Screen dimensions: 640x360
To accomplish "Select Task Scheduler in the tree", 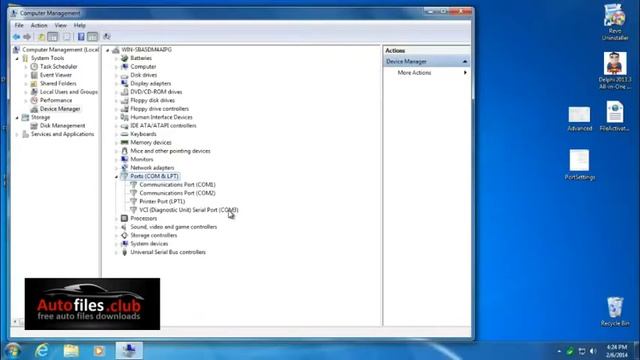I will coord(58,67).
